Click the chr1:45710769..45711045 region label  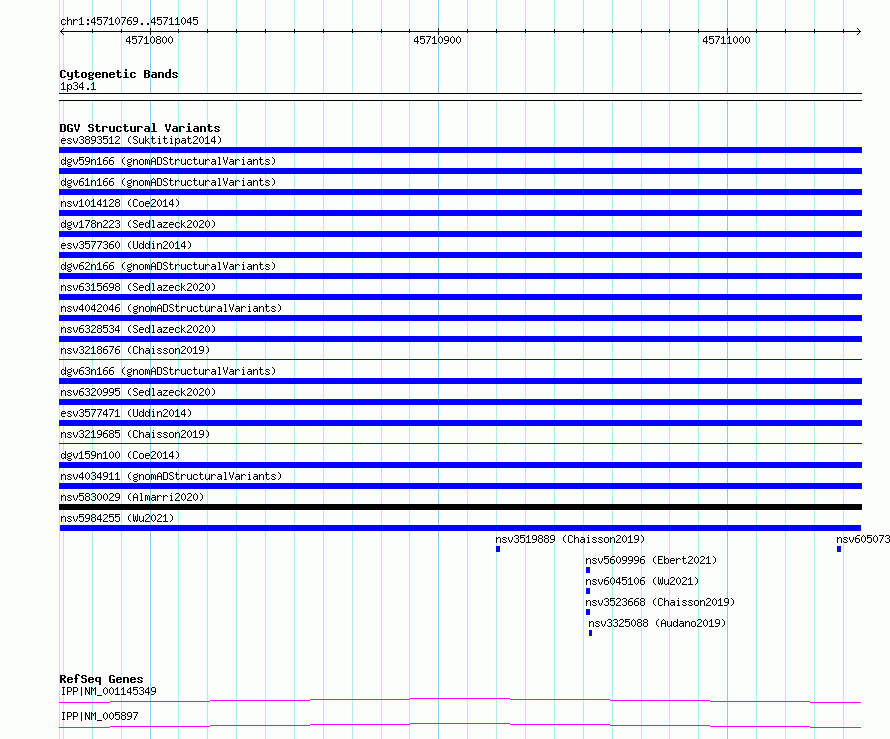(129, 21)
